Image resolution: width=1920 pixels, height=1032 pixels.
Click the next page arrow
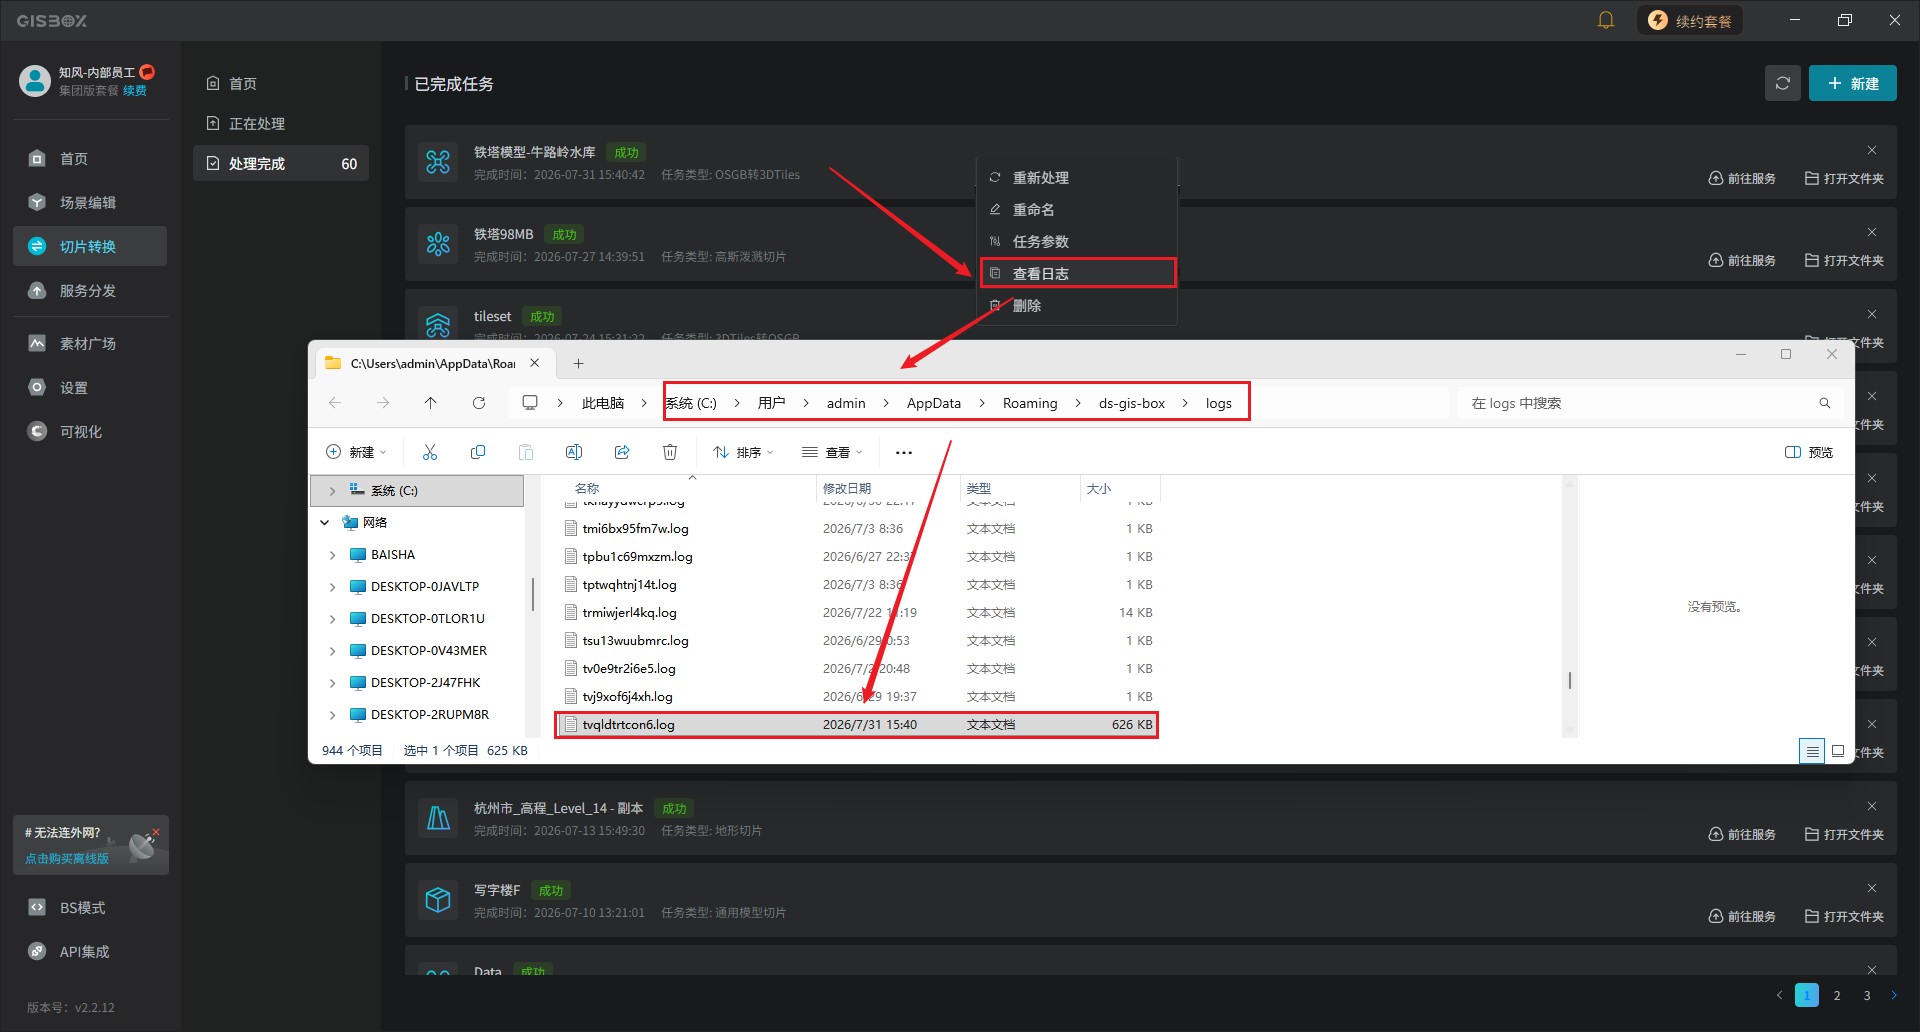click(x=1893, y=995)
